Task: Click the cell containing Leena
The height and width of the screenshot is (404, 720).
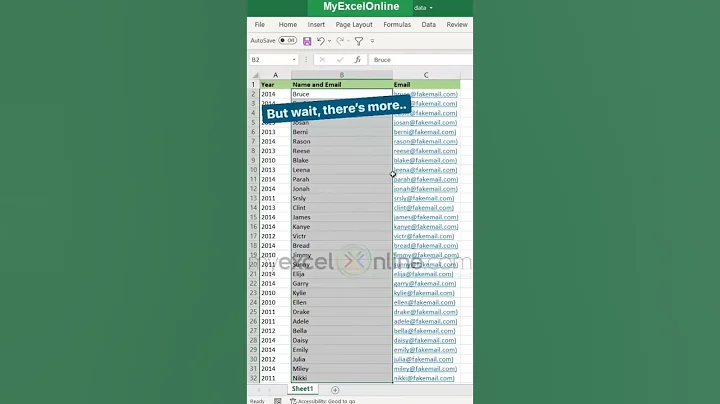Action: [x=342, y=170]
